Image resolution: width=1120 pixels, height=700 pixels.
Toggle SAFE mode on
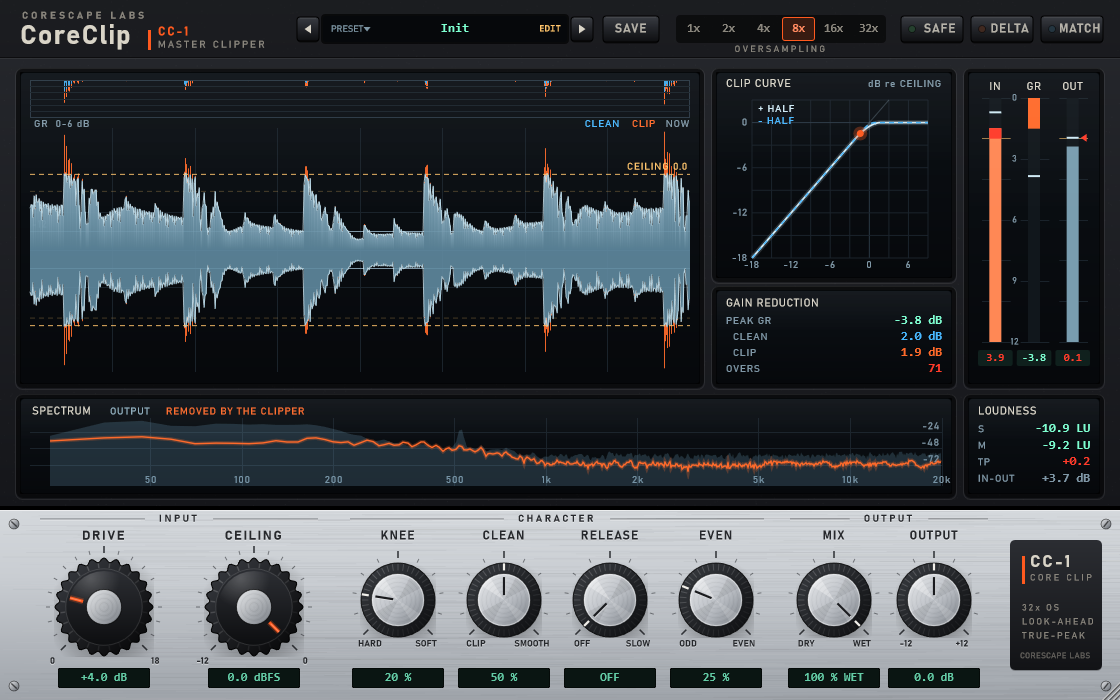click(932, 29)
